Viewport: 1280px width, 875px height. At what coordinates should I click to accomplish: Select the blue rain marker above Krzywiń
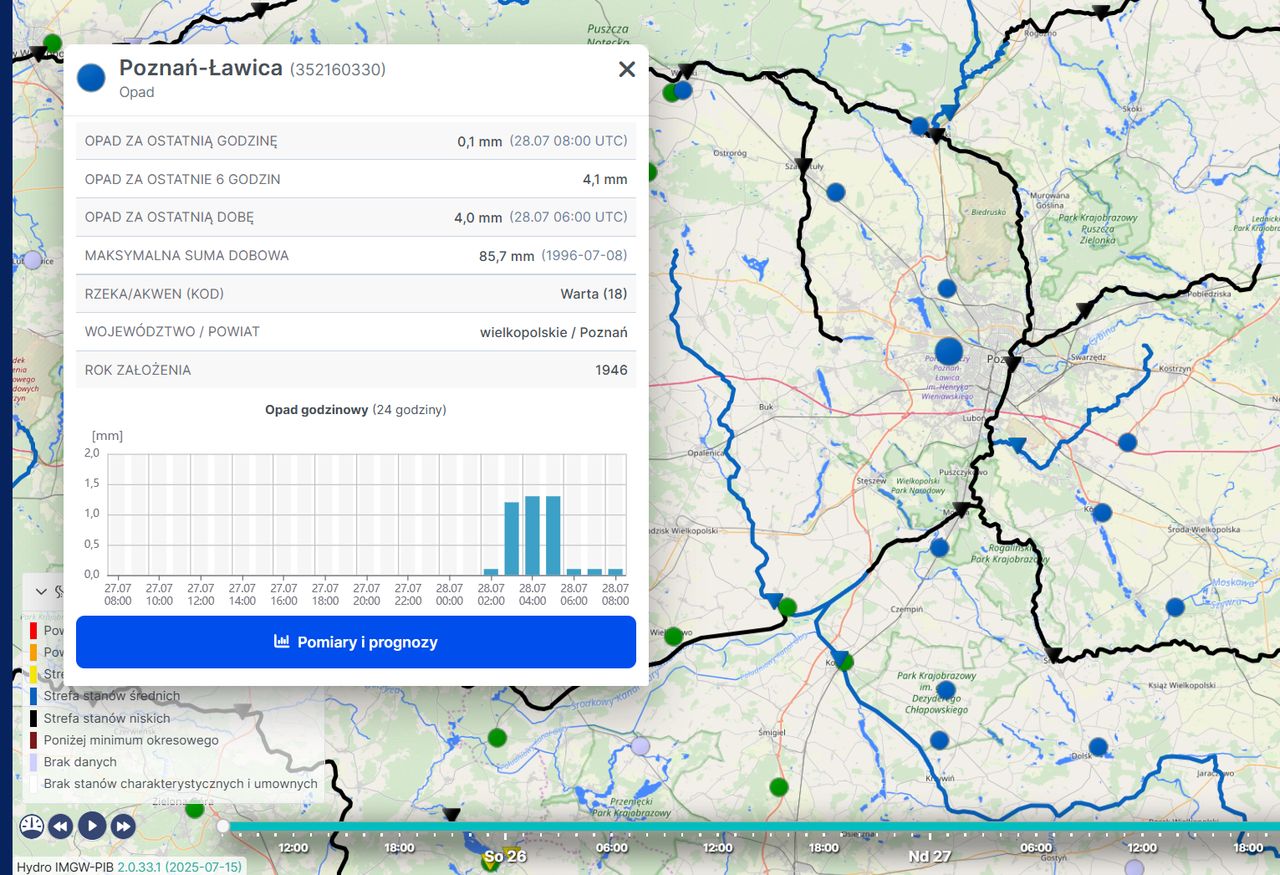point(939,740)
